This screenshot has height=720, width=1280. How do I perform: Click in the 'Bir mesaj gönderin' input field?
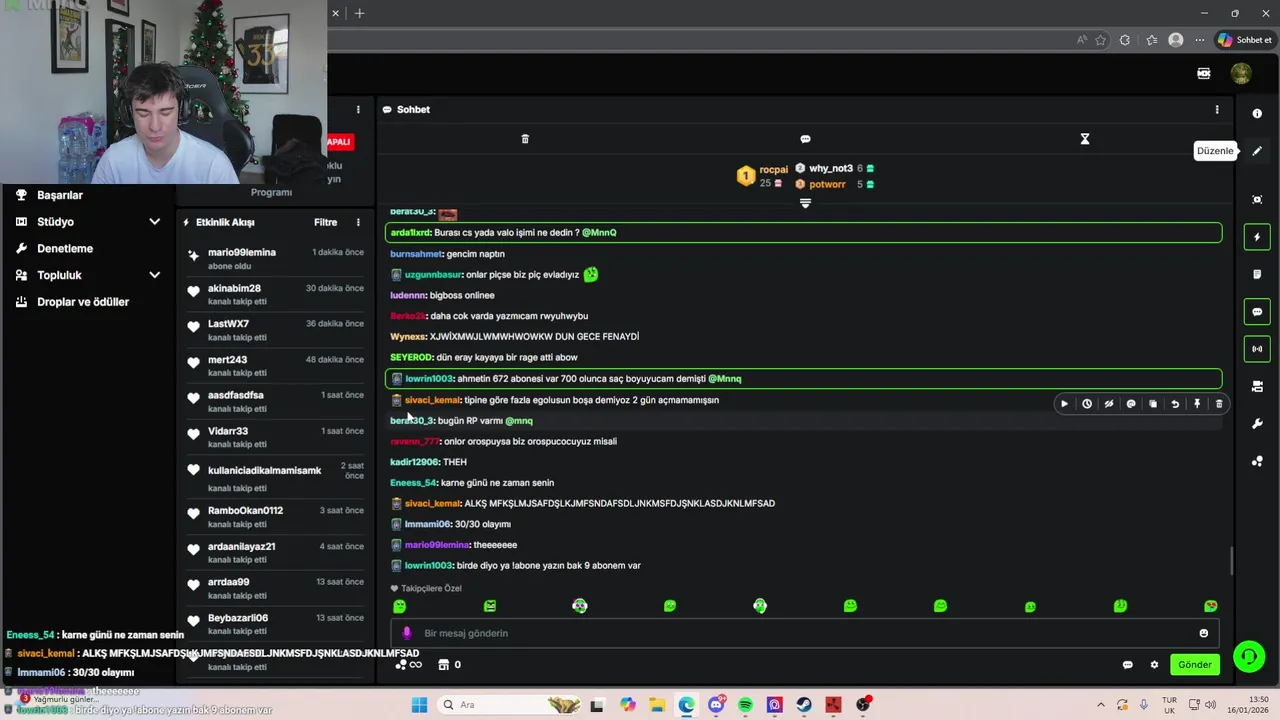(805, 633)
